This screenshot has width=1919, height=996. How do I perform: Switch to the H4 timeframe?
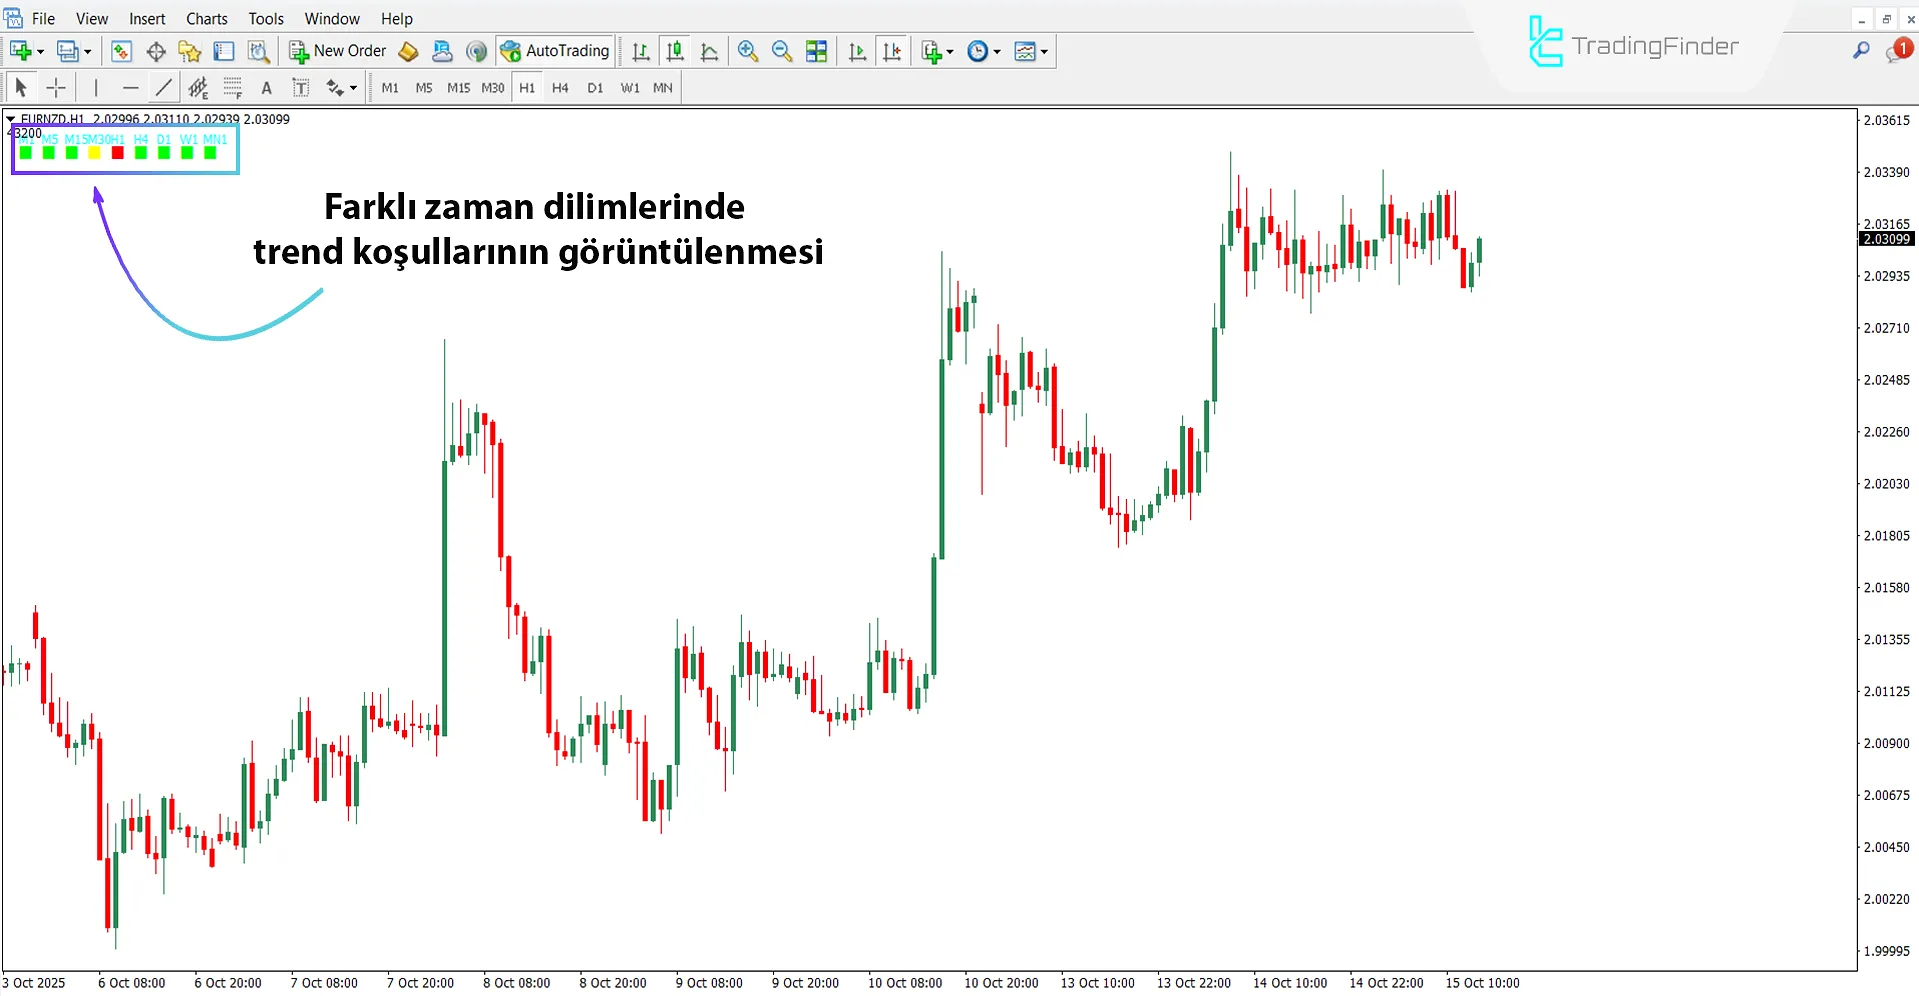tap(560, 88)
